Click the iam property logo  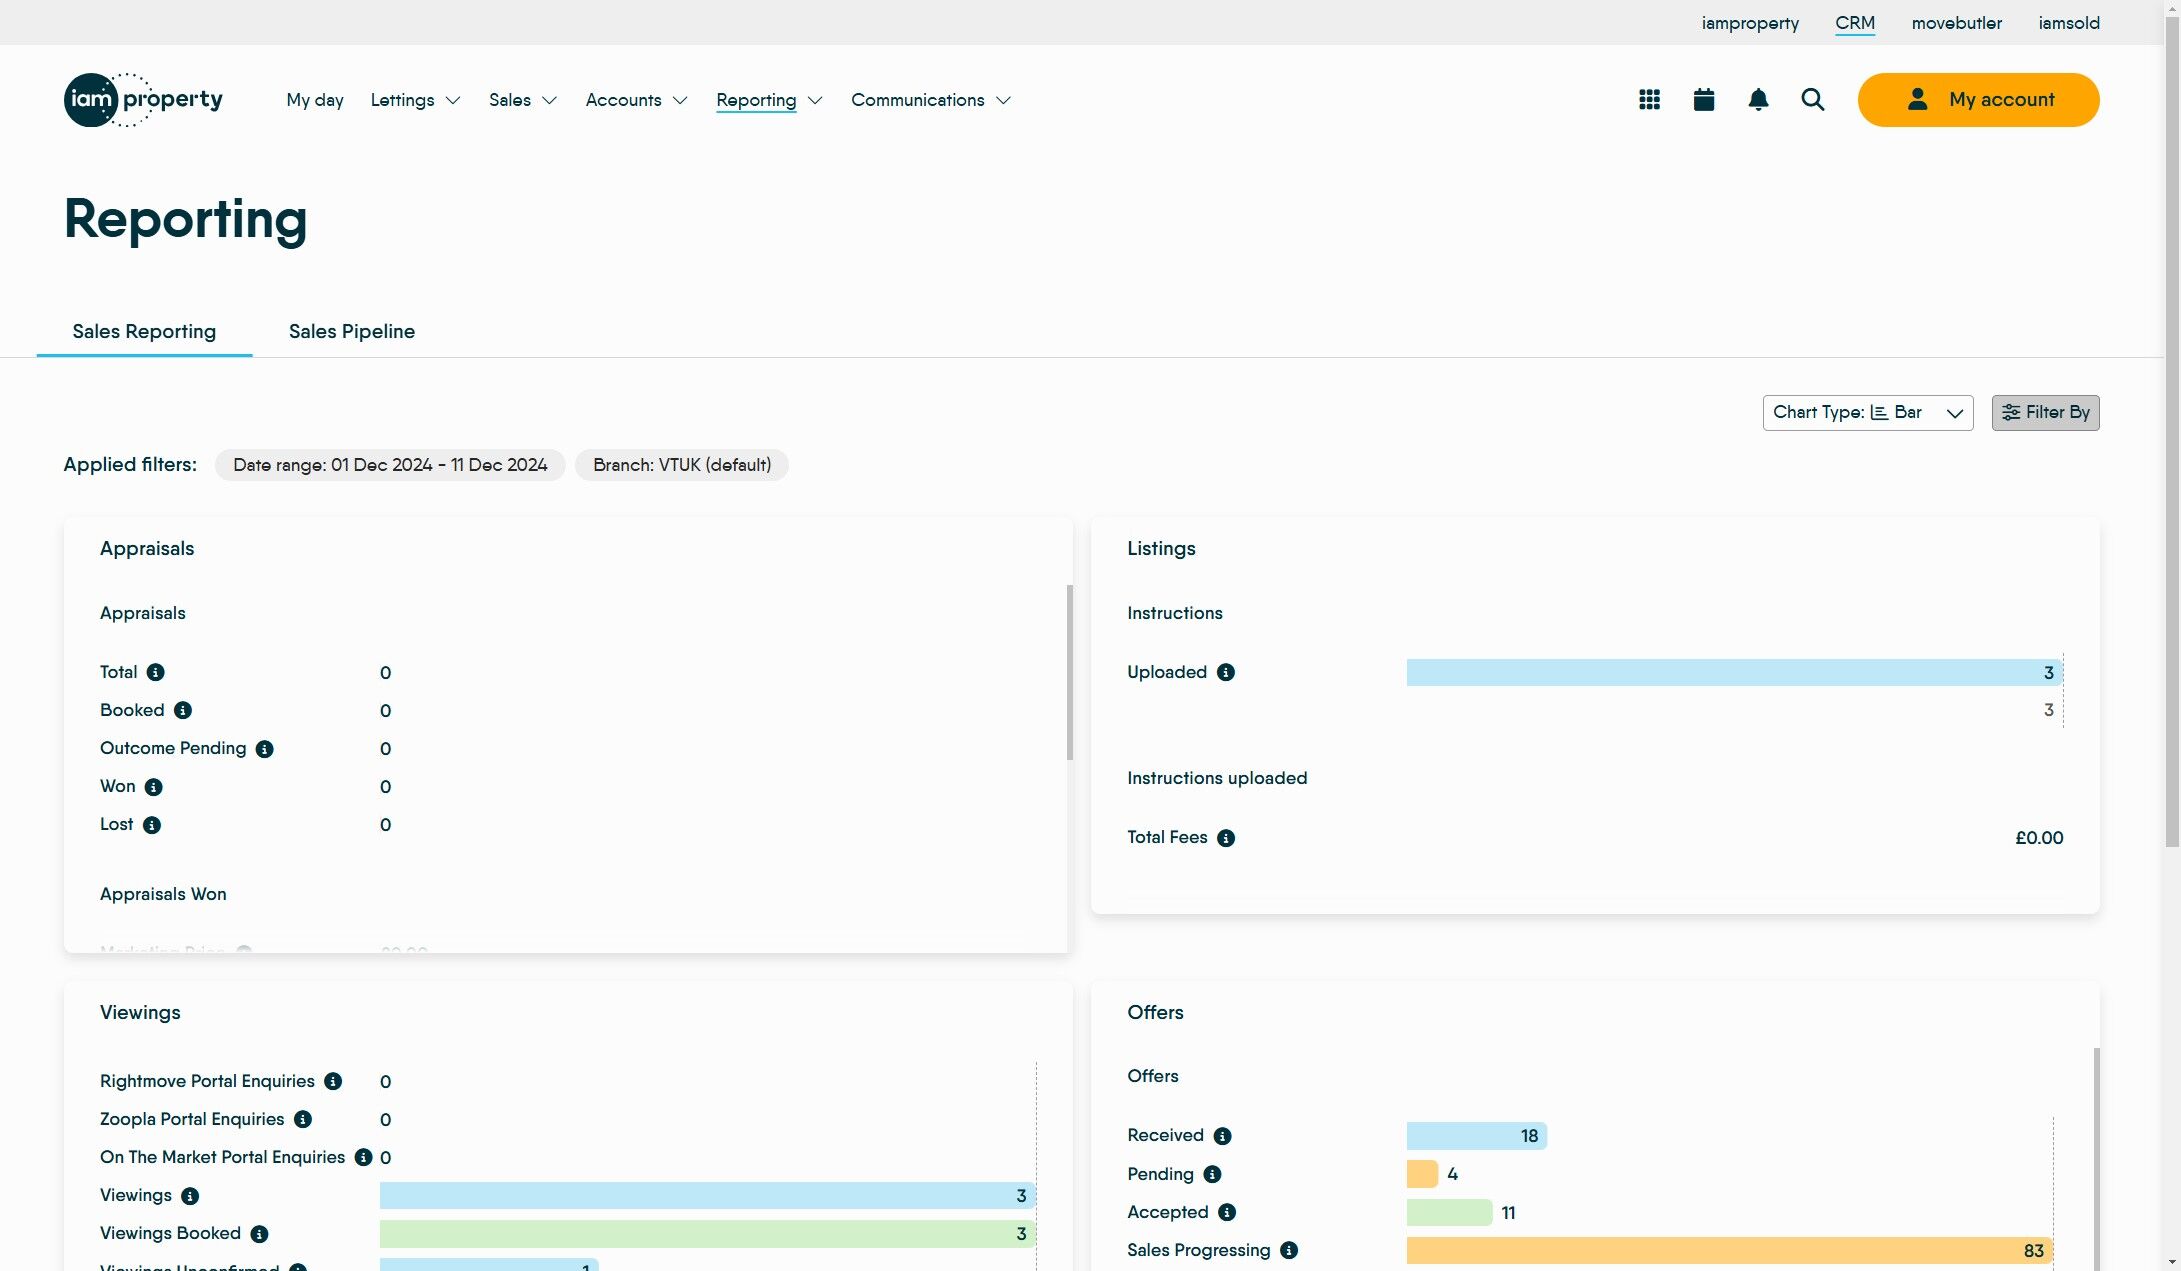[143, 100]
